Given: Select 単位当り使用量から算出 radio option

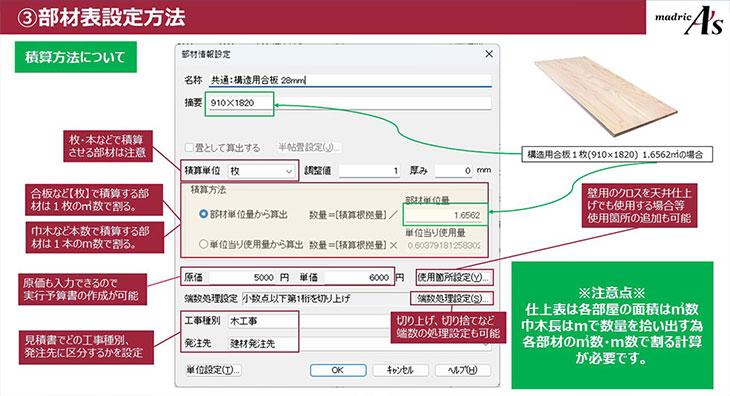Looking at the screenshot, I should 203,244.
